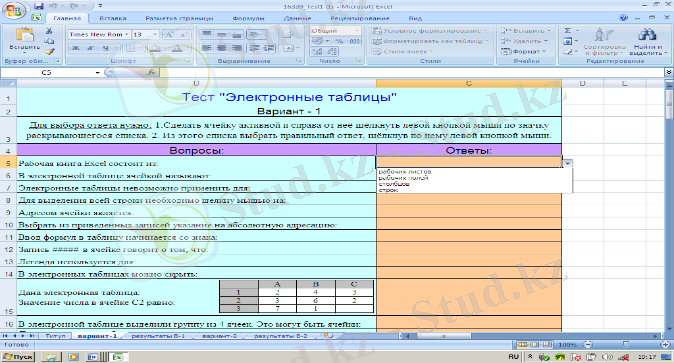Open the Формулы ribbon tab
Viewport: 674px width, 363px height.
click(x=248, y=18)
